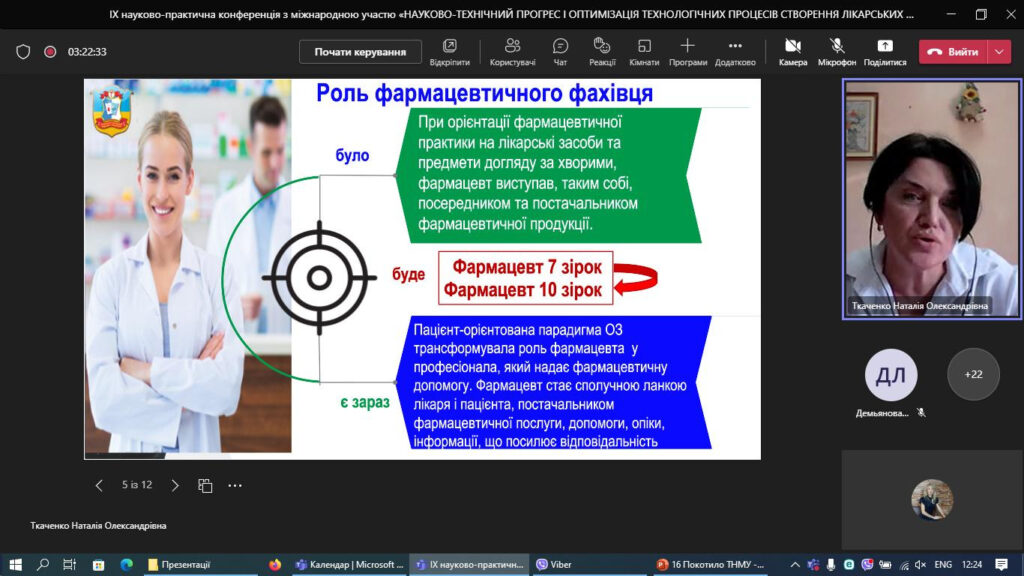Show the +22 additional participants

[973, 374]
